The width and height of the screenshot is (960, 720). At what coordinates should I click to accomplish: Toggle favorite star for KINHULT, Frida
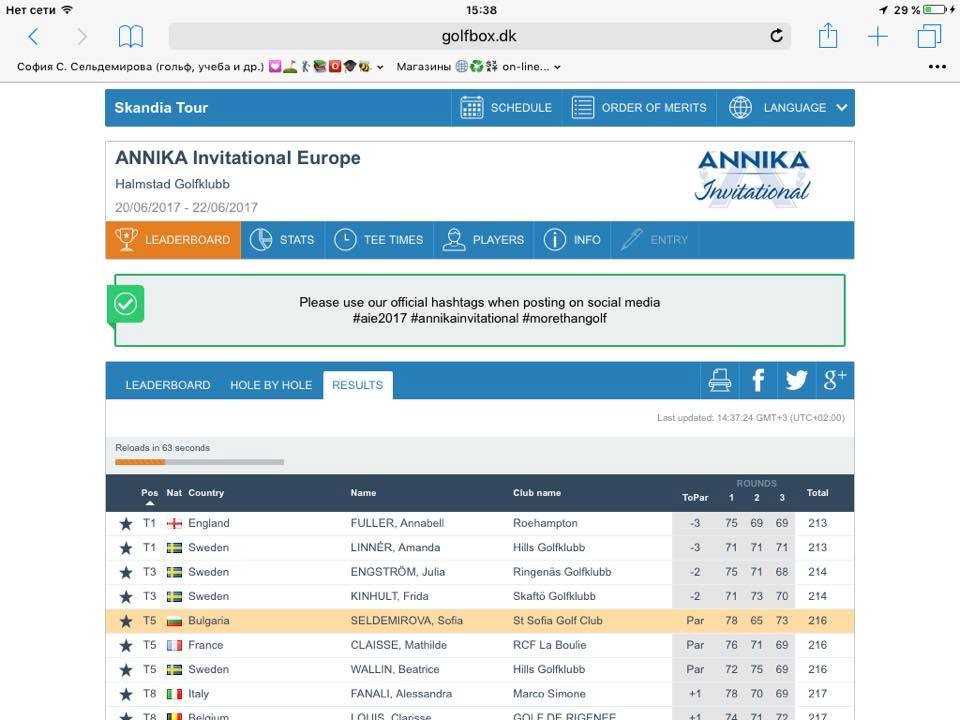click(x=126, y=597)
